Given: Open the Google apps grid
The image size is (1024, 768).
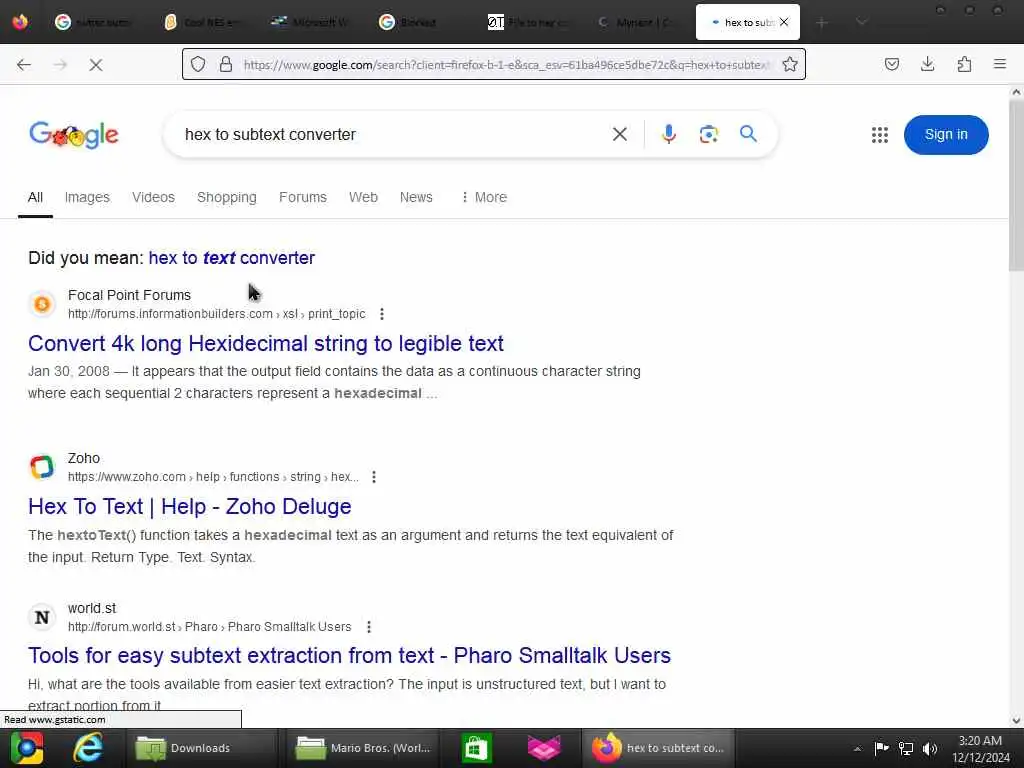Looking at the screenshot, I should 880,135.
